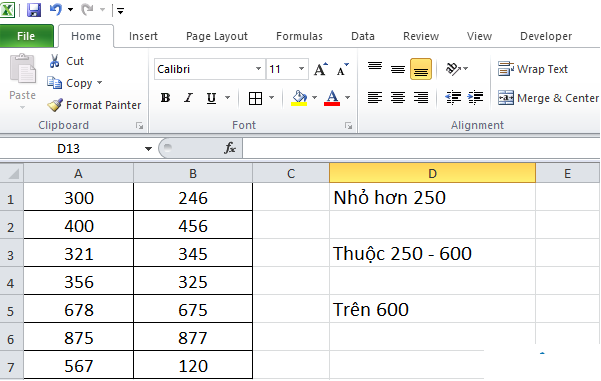Apply the yellow fill color bucket

(299, 98)
